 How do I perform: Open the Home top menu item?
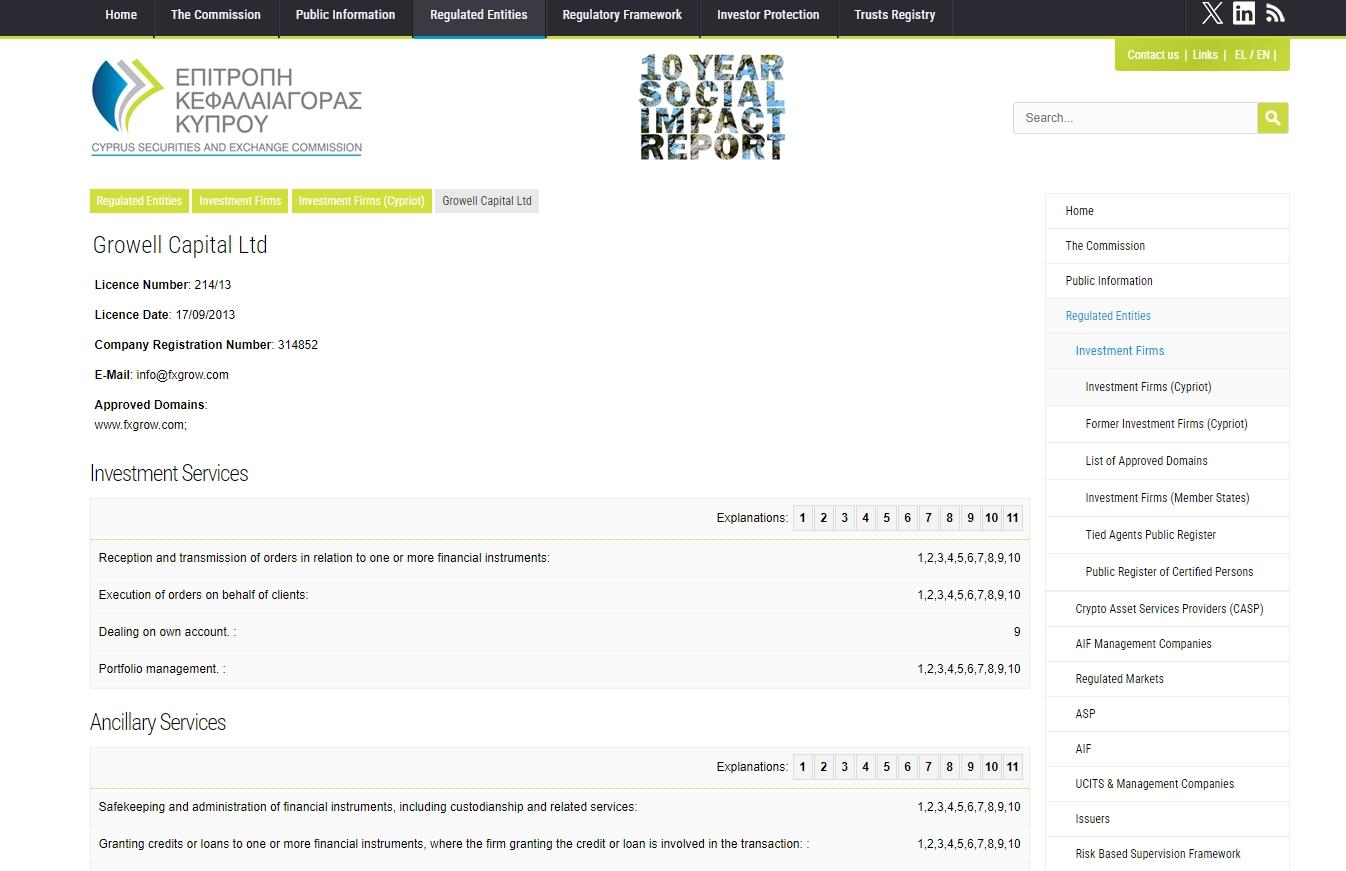click(121, 15)
